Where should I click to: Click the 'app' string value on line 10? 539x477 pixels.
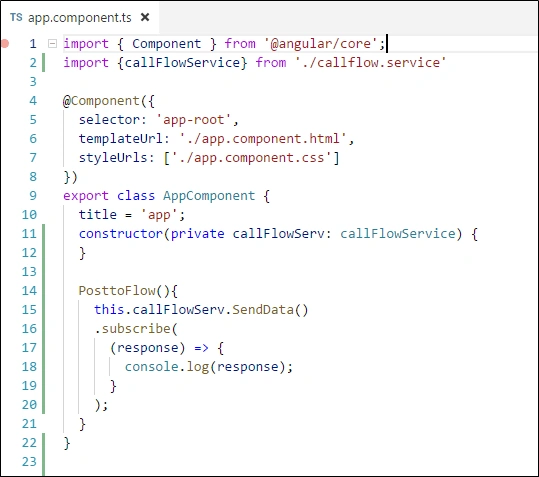[x=159, y=215]
